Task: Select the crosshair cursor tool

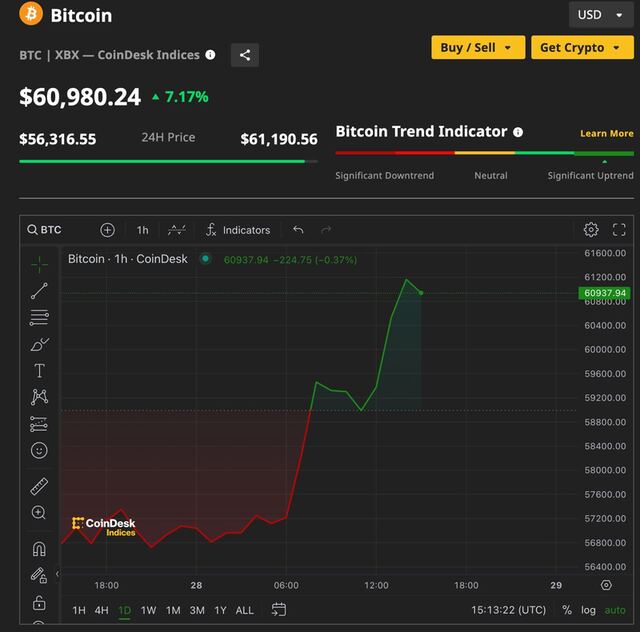Action: (39, 264)
